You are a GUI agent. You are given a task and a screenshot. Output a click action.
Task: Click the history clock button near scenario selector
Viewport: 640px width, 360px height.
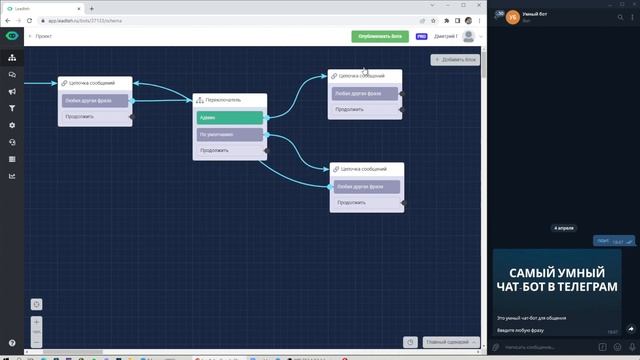pos(410,342)
